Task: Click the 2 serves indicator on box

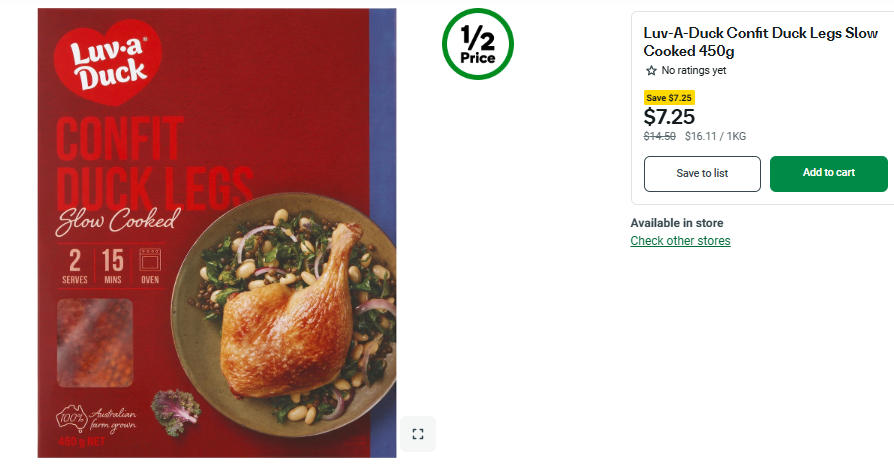Action: (75, 266)
